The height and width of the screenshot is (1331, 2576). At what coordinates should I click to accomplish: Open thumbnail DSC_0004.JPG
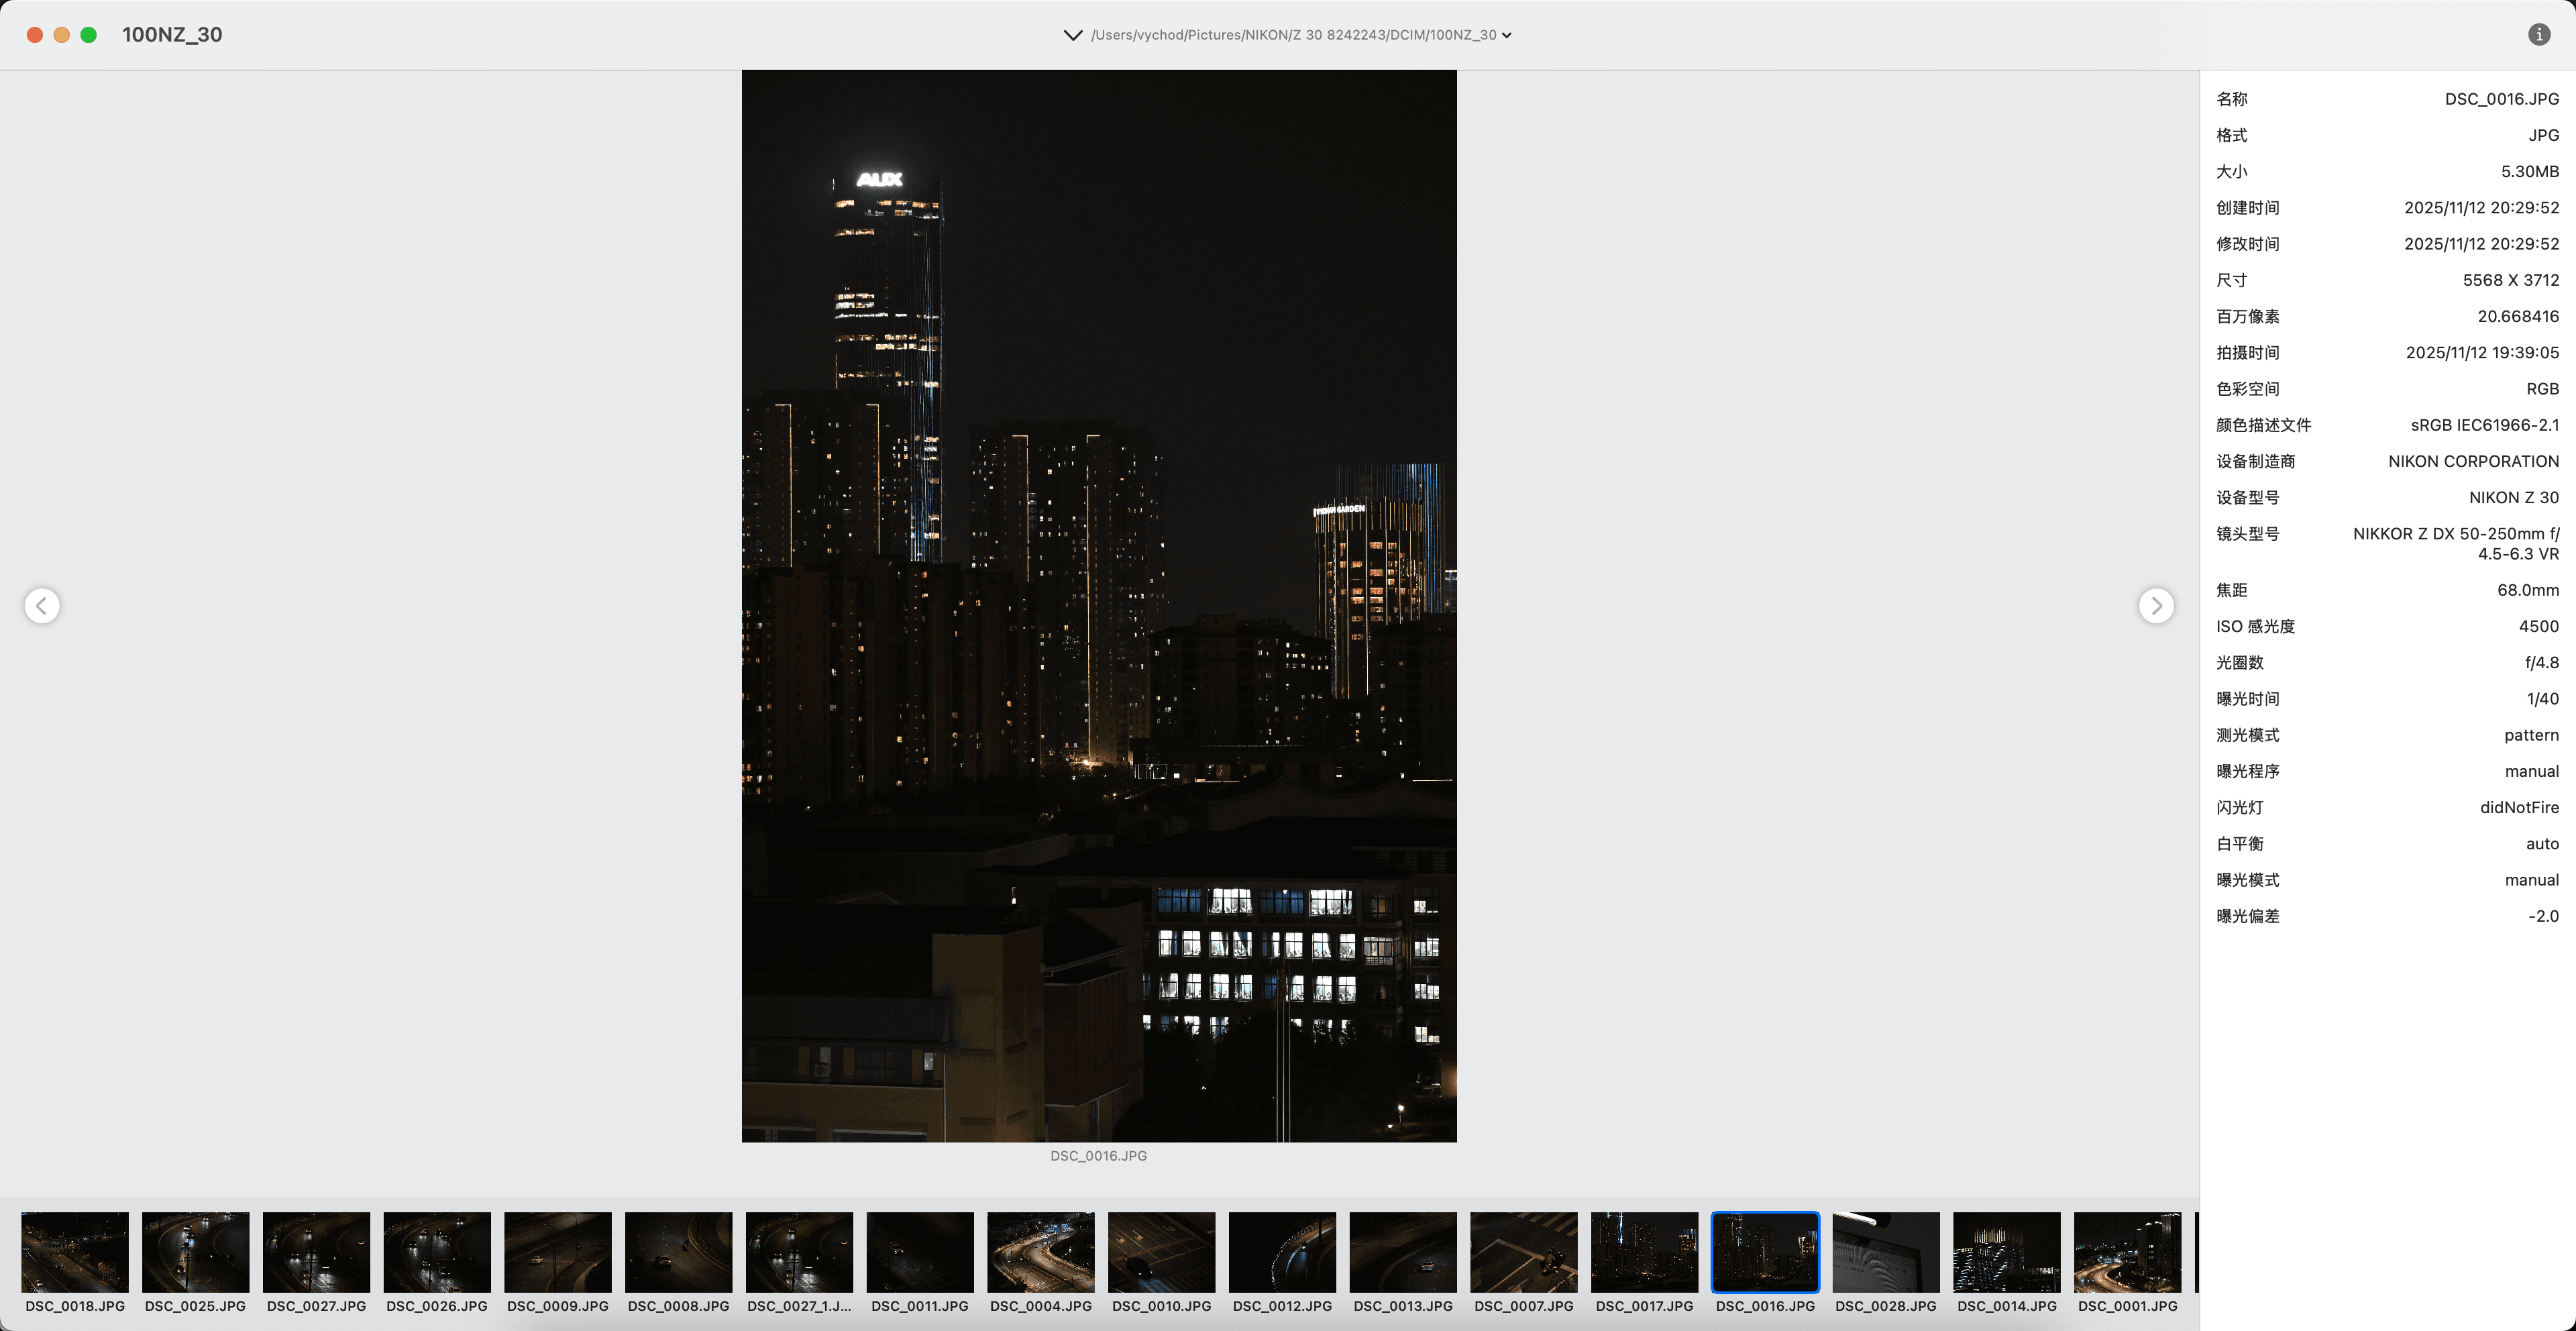1041,1252
